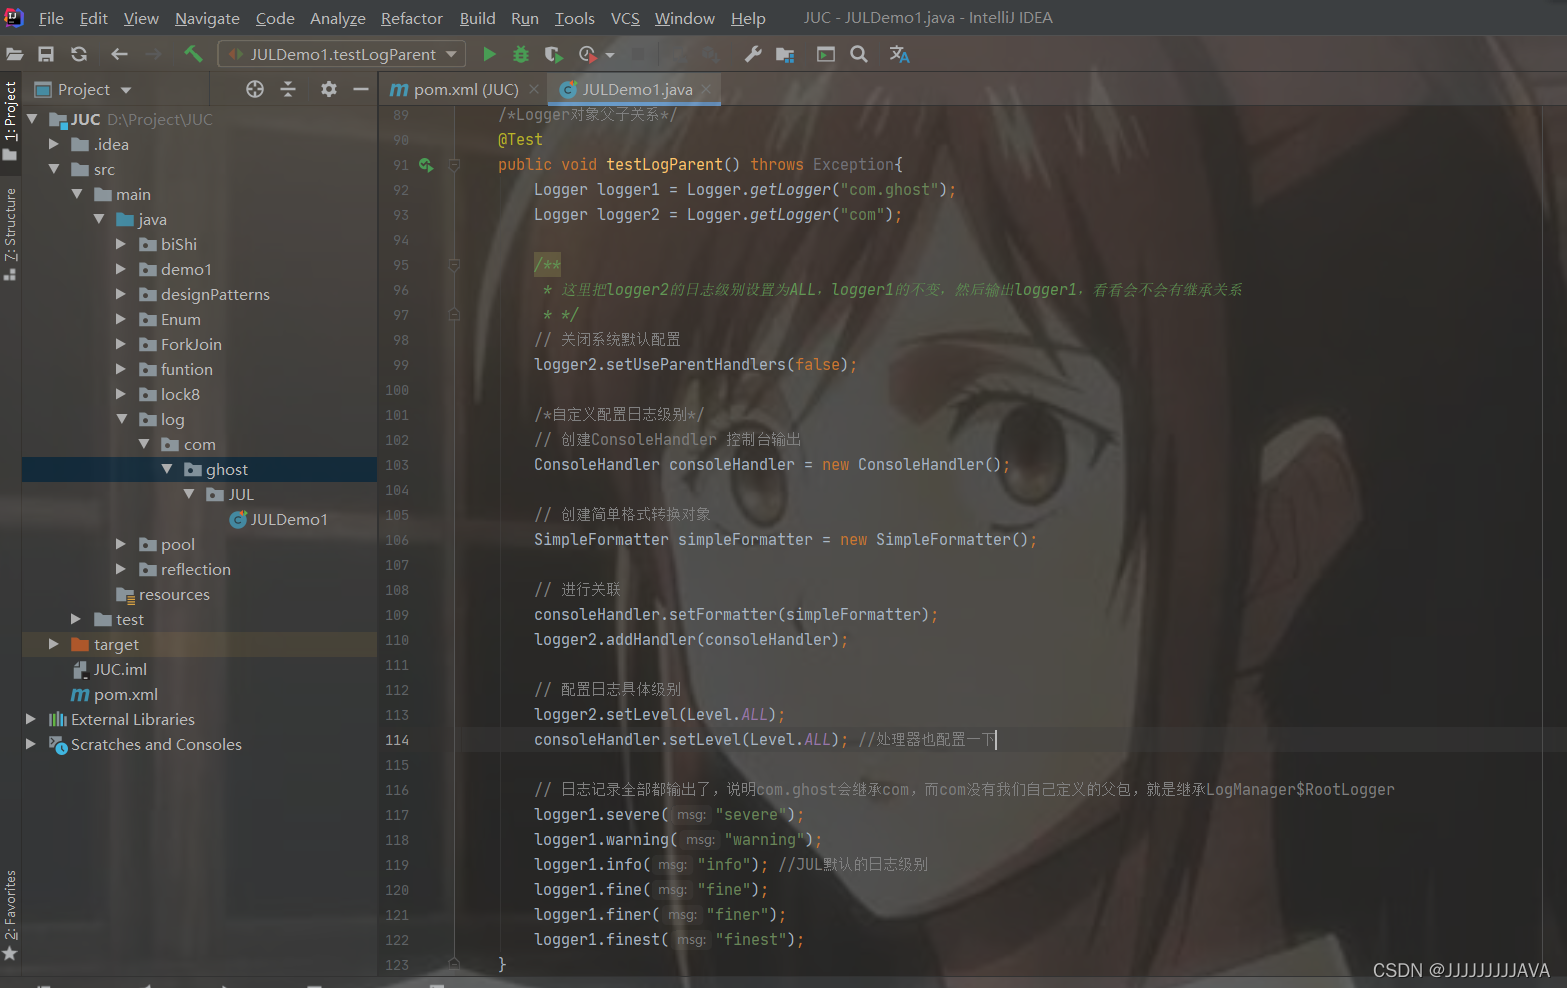Hide the Project panel with minus icon
Viewport: 1567px width, 988px height.
pos(361,90)
